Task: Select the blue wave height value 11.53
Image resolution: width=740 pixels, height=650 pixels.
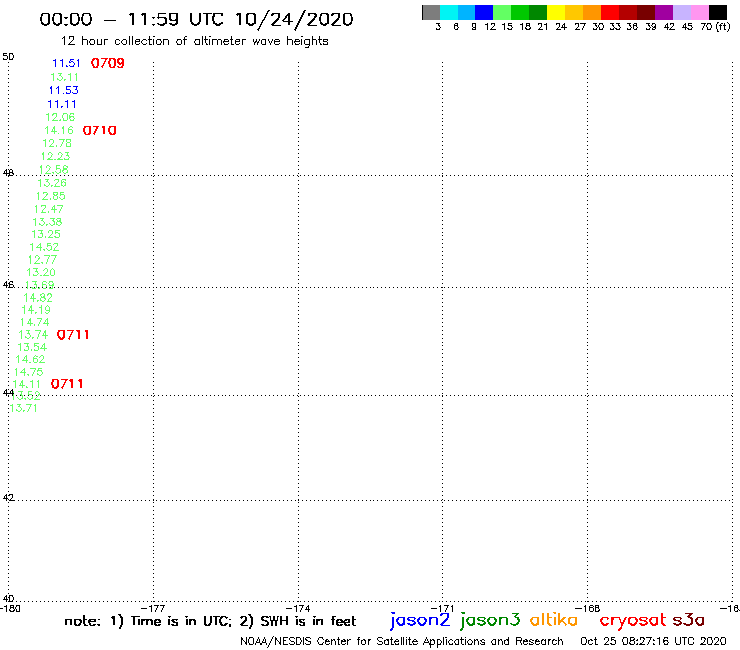Action: [x=64, y=90]
